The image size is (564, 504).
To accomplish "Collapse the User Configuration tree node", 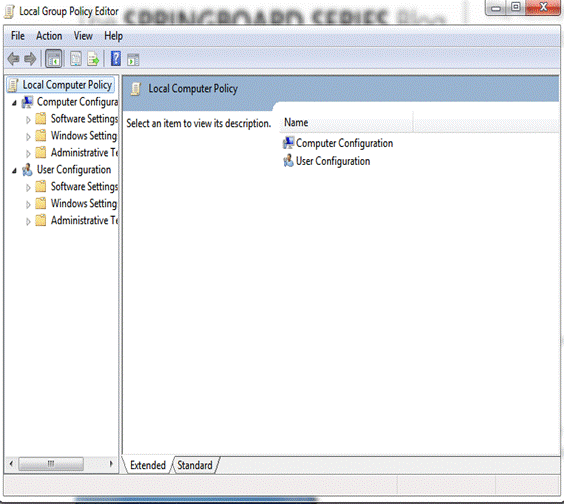I will pos(14,171).
